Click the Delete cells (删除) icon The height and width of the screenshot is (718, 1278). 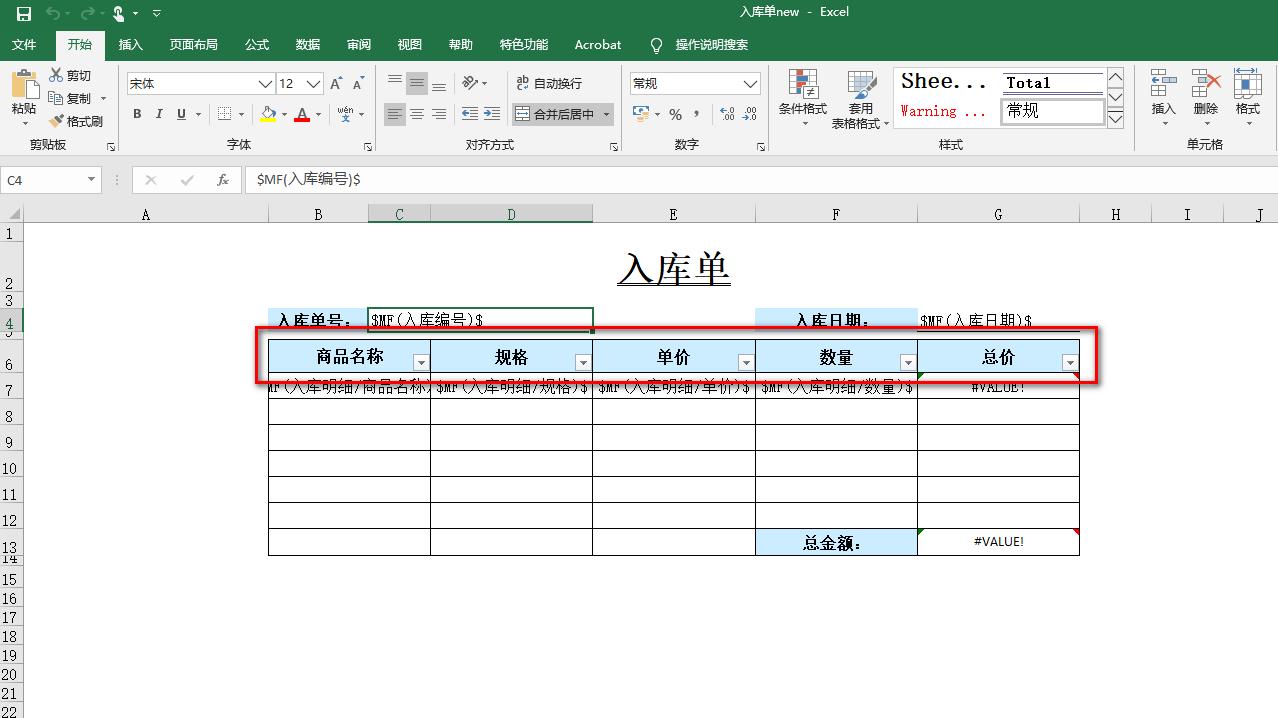tap(1203, 97)
